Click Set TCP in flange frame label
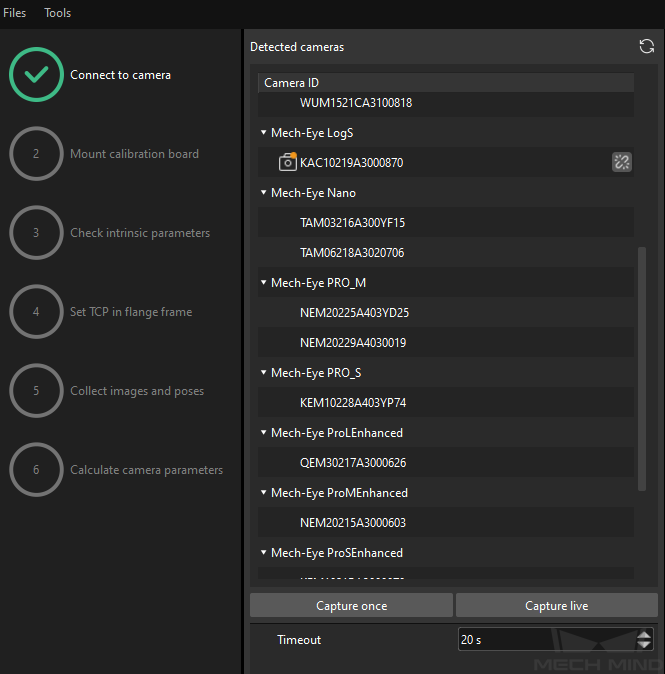Image resolution: width=665 pixels, height=674 pixels. pyautogui.click(x=131, y=312)
